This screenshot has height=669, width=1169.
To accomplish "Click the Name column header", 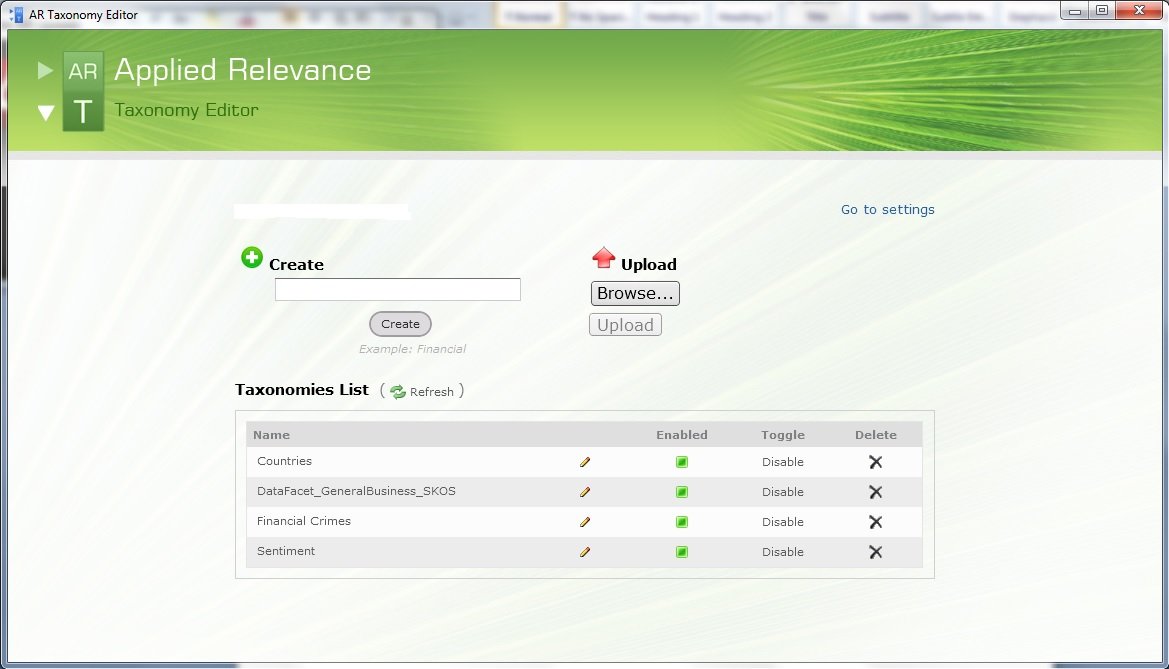I will pyautogui.click(x=271, y=435).
